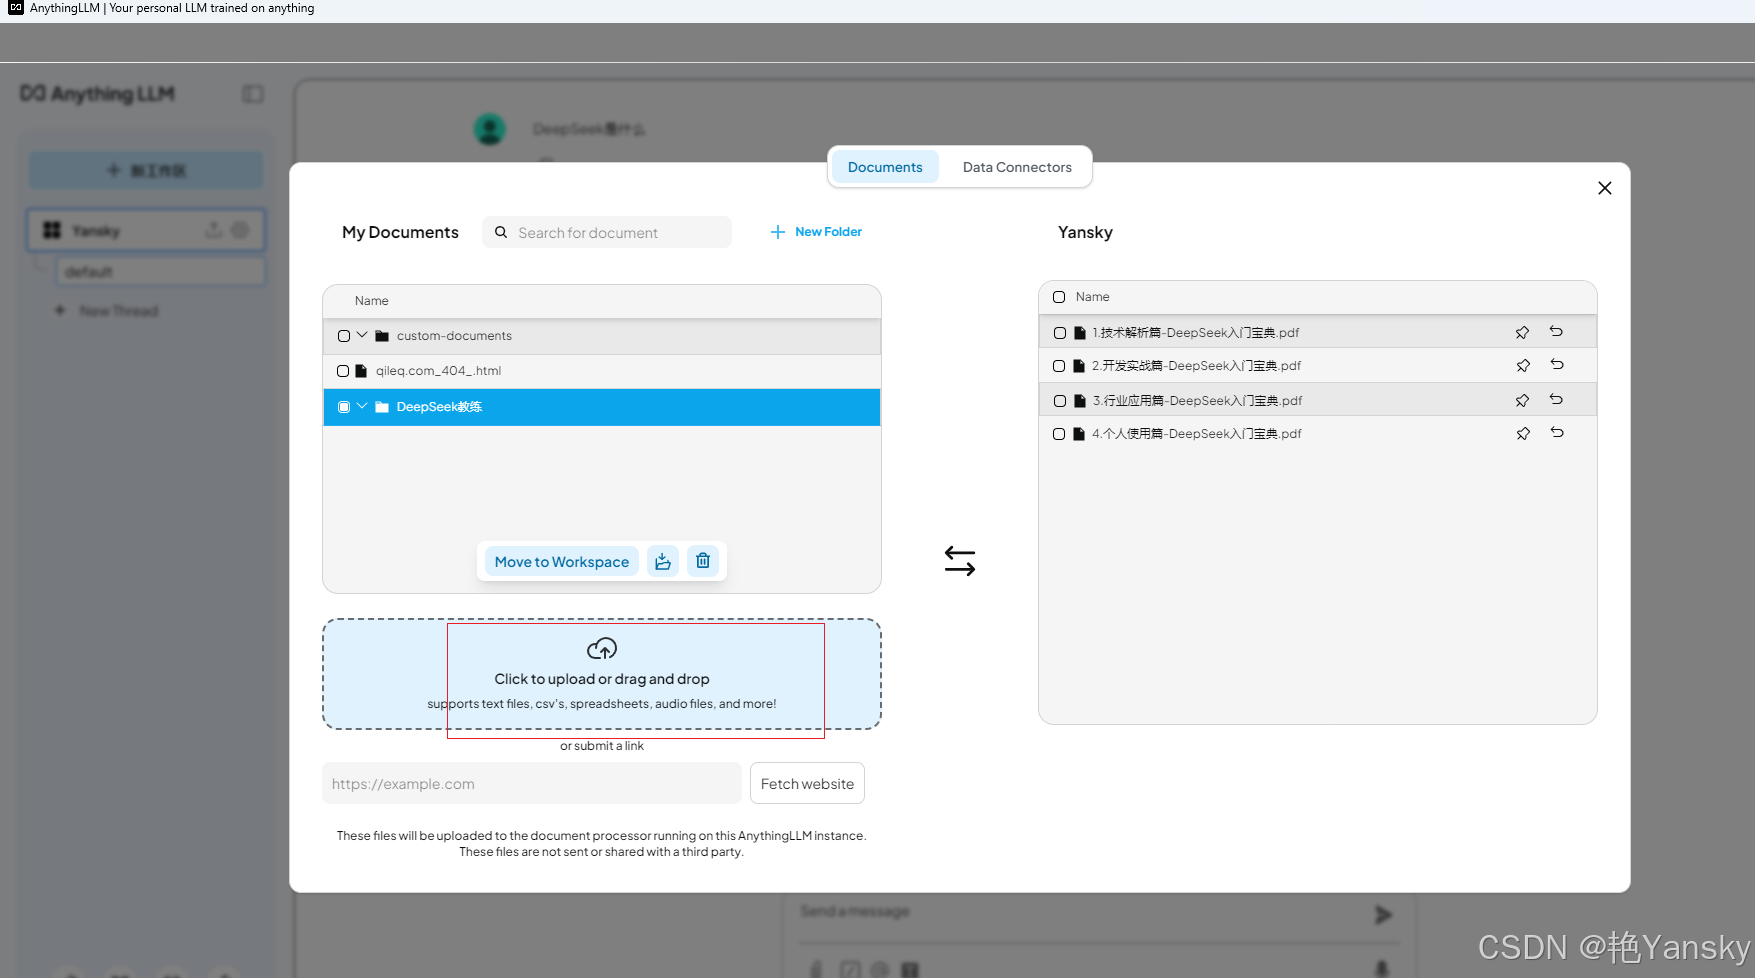This screenshot has width=1755, height=978.
Task: Select the qileq.com_404_.html file name
Action: [438, 371]
